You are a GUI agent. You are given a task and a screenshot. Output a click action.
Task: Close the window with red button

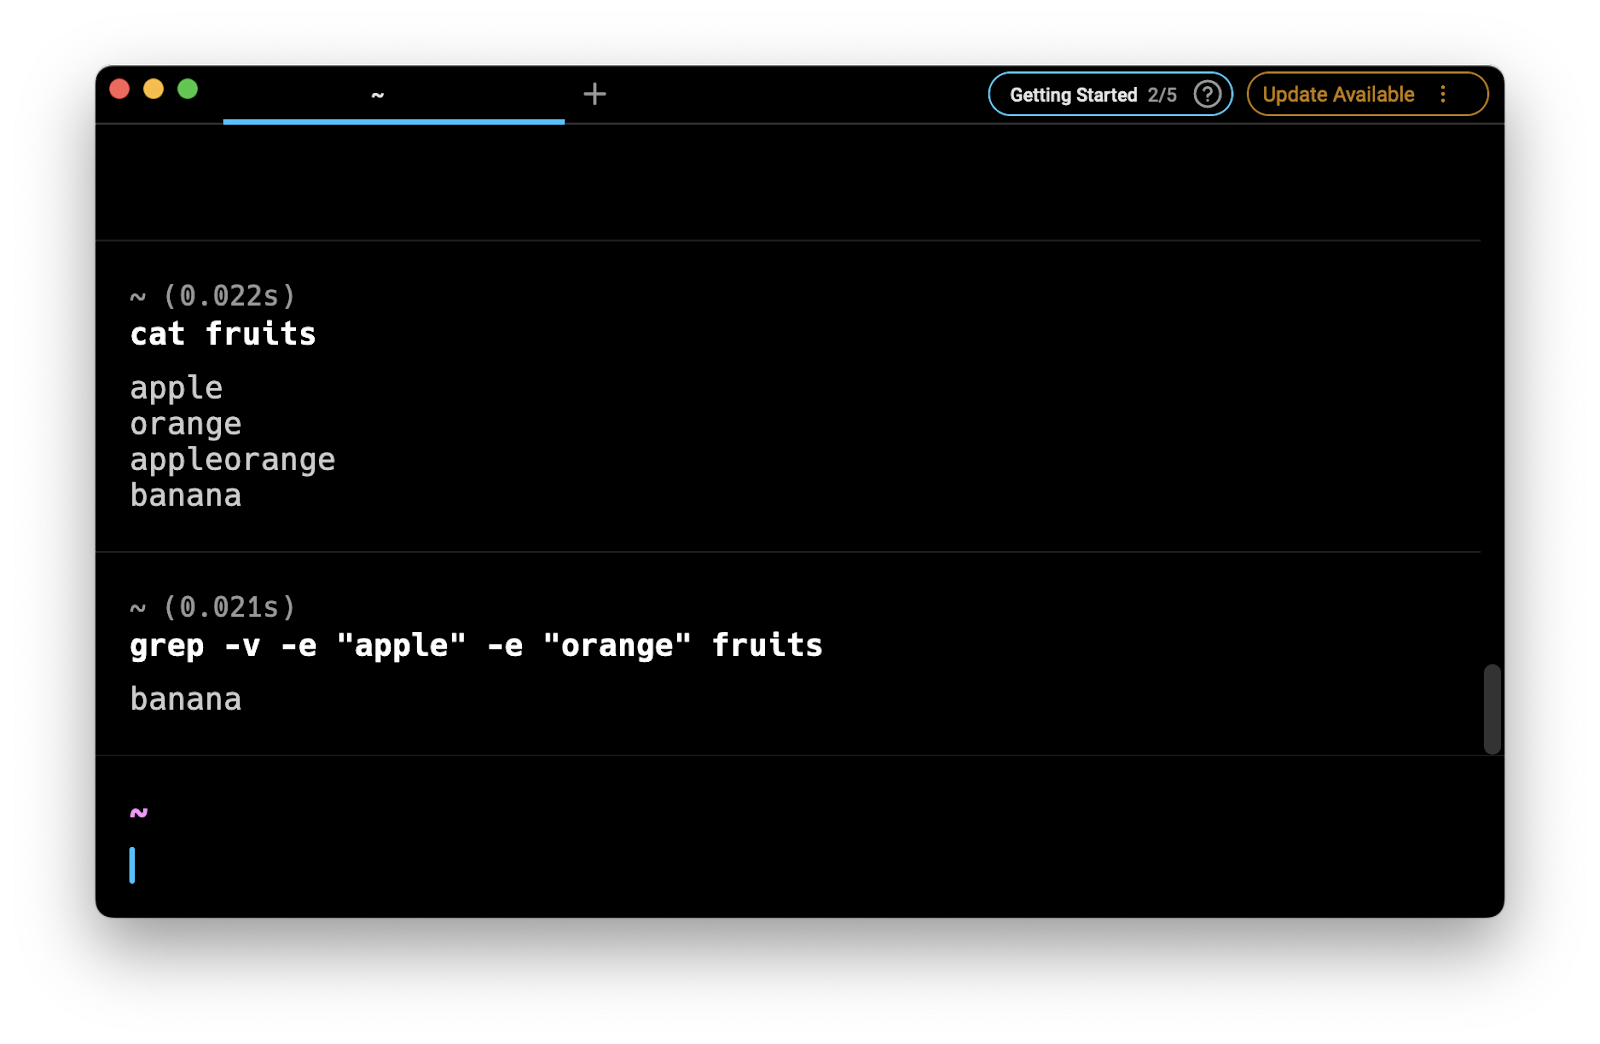tap(120, 89)
